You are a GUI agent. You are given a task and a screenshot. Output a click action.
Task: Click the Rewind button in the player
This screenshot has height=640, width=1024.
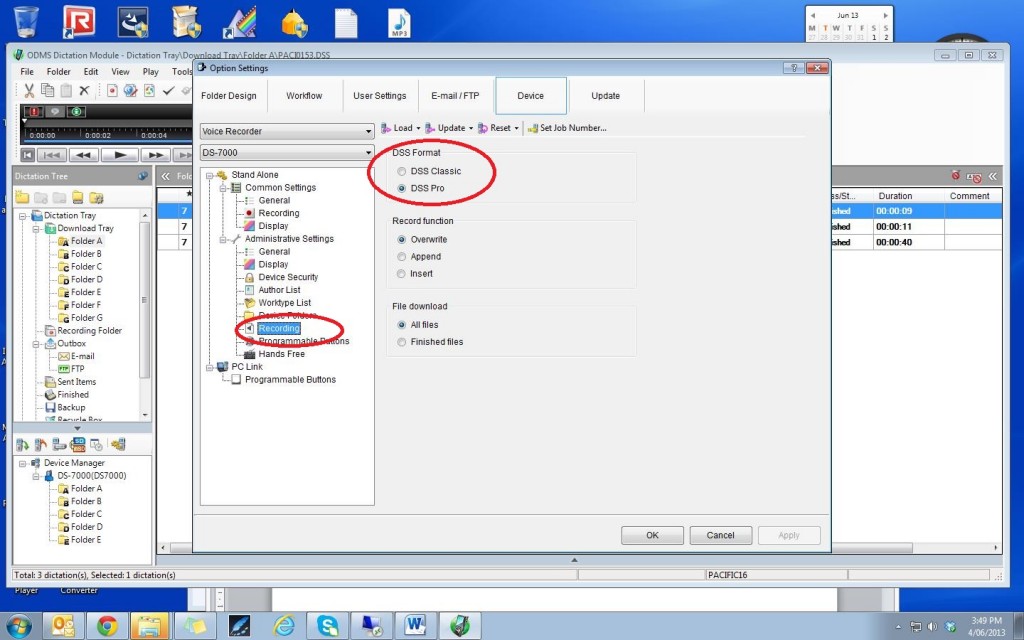[84, 155]
